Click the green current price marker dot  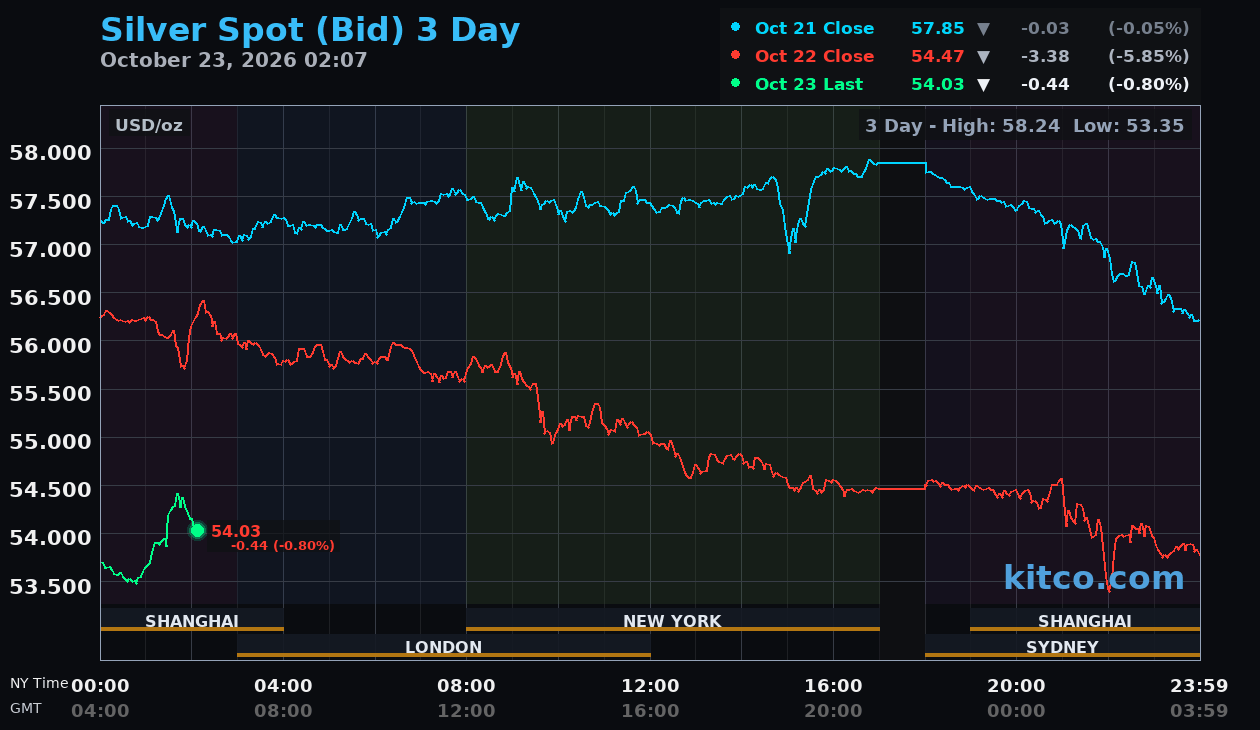pos(197,530)
